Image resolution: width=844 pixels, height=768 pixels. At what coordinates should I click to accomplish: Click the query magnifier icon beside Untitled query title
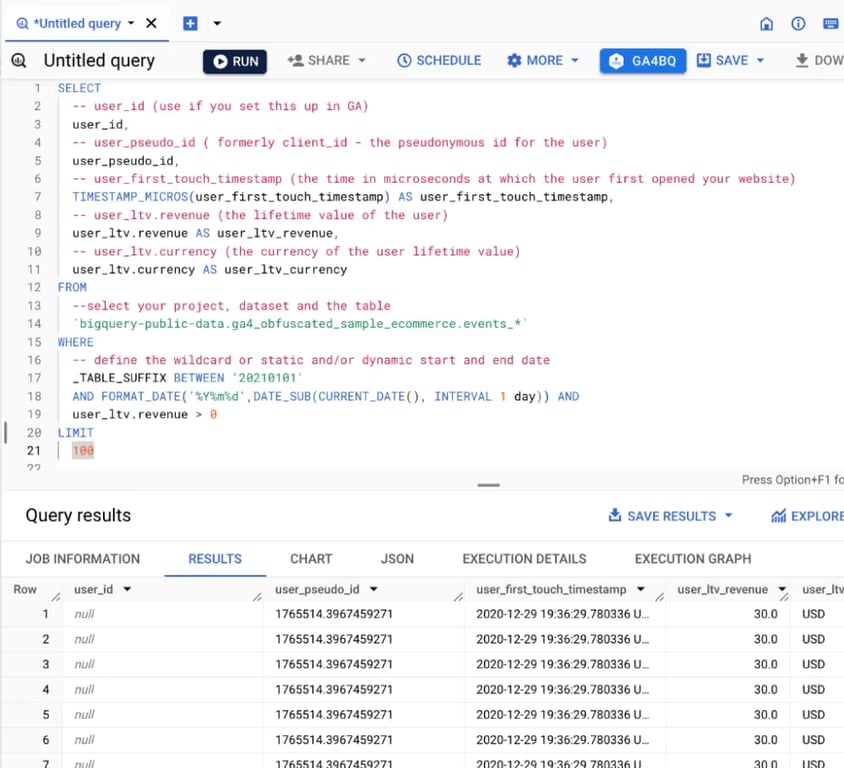19,60
